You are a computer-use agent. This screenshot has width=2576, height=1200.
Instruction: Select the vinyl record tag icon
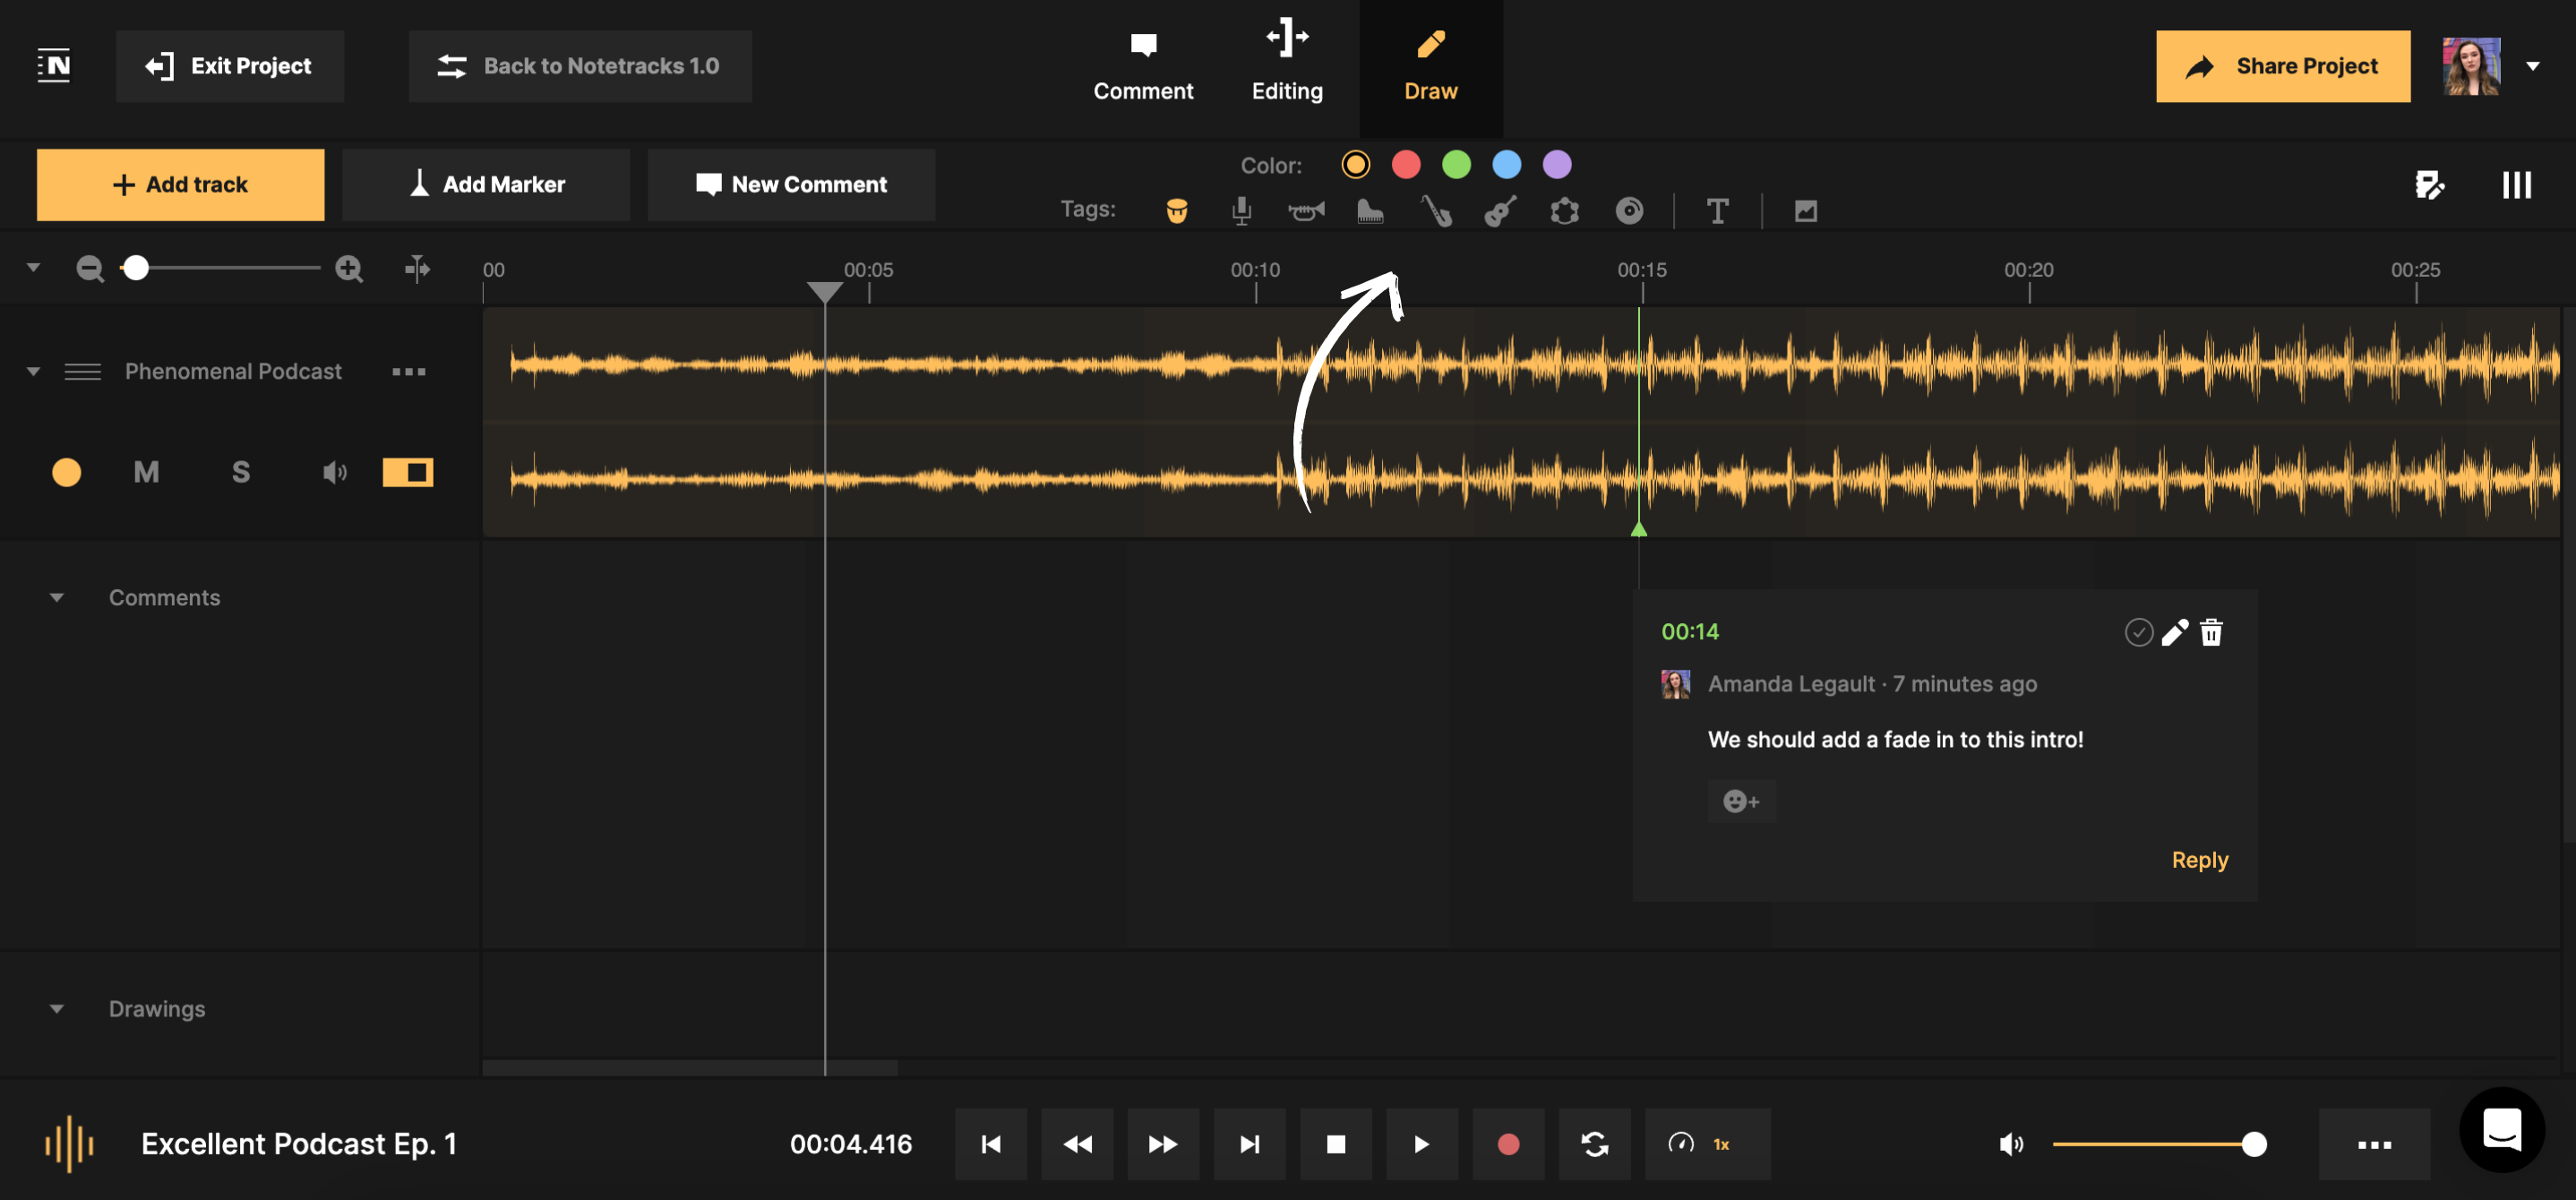click(x=1628, y=211)
